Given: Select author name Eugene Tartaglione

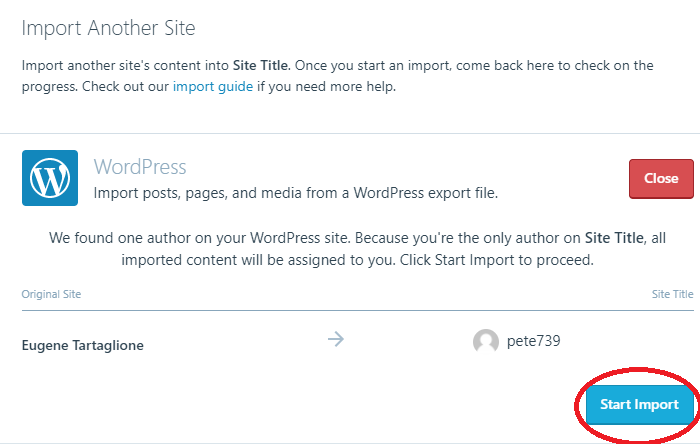Looking at the screenshot, I should tap(83, 345).
